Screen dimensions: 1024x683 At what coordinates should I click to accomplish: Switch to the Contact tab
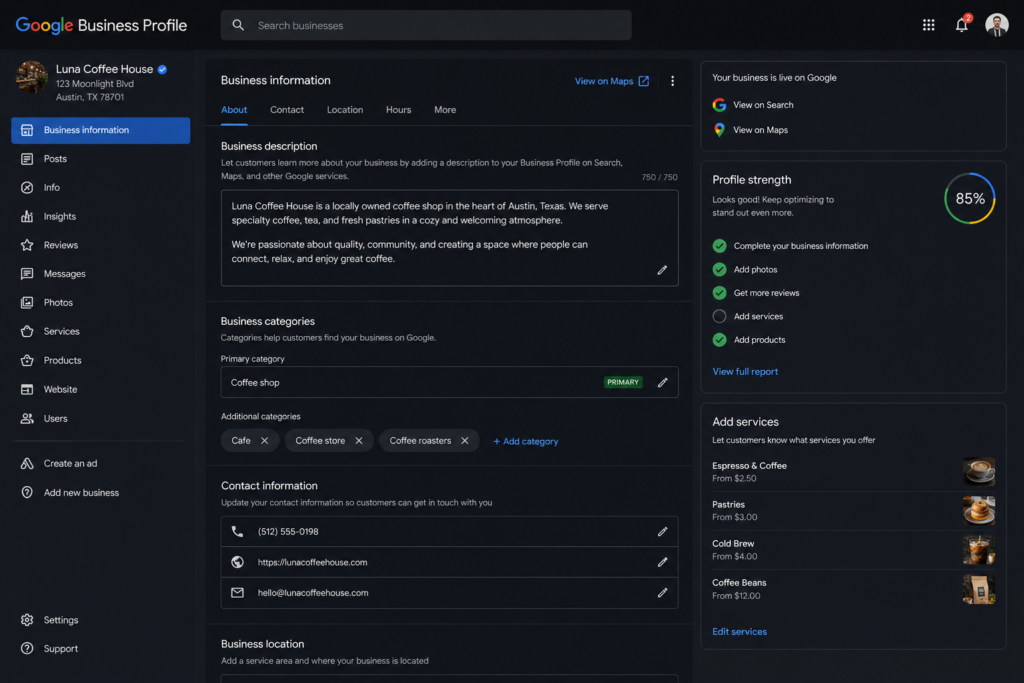pyautogui.click(x=287, y=110)
